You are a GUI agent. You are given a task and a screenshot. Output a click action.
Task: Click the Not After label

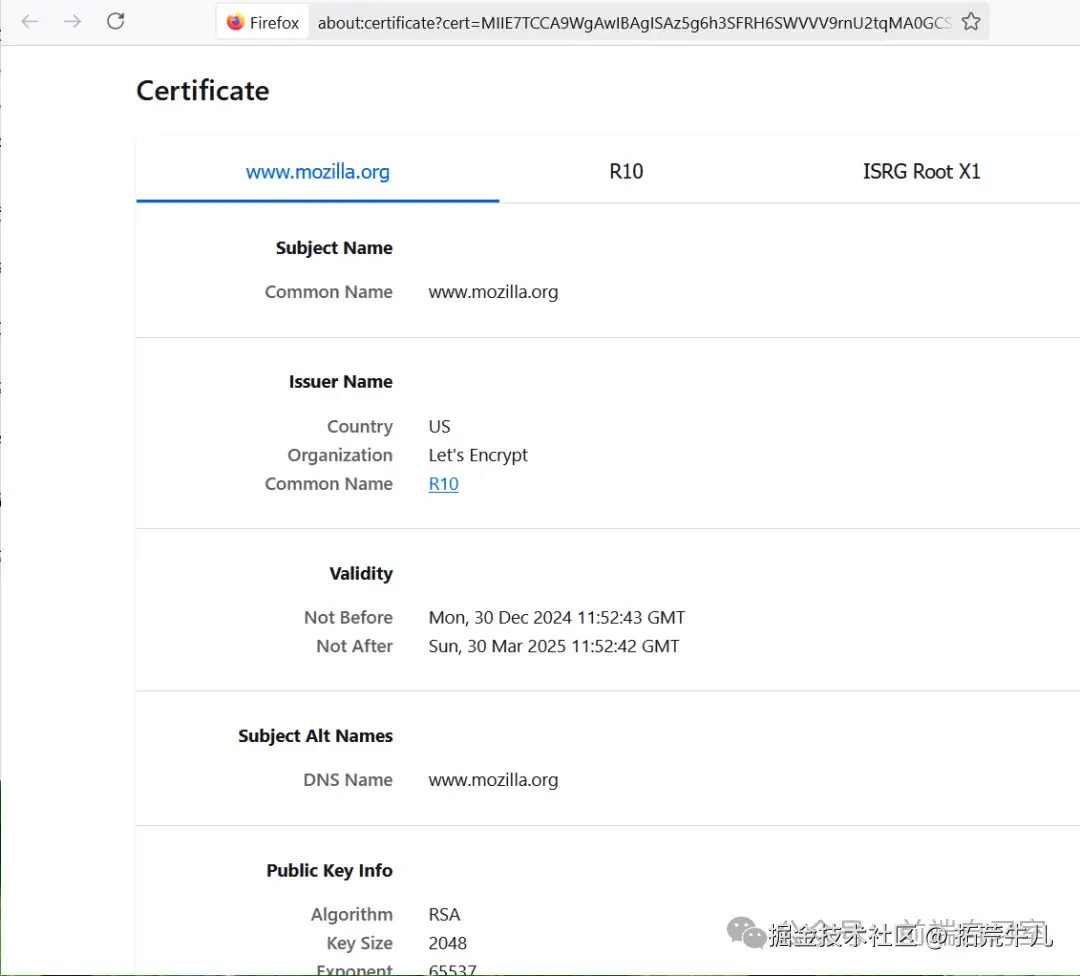pos(355,647)
